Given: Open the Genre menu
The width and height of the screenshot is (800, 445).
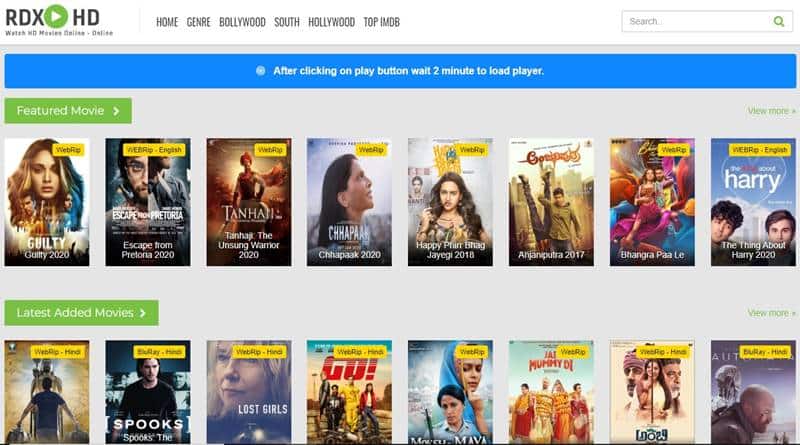Looking at the screenshot, I should [198, 22].
